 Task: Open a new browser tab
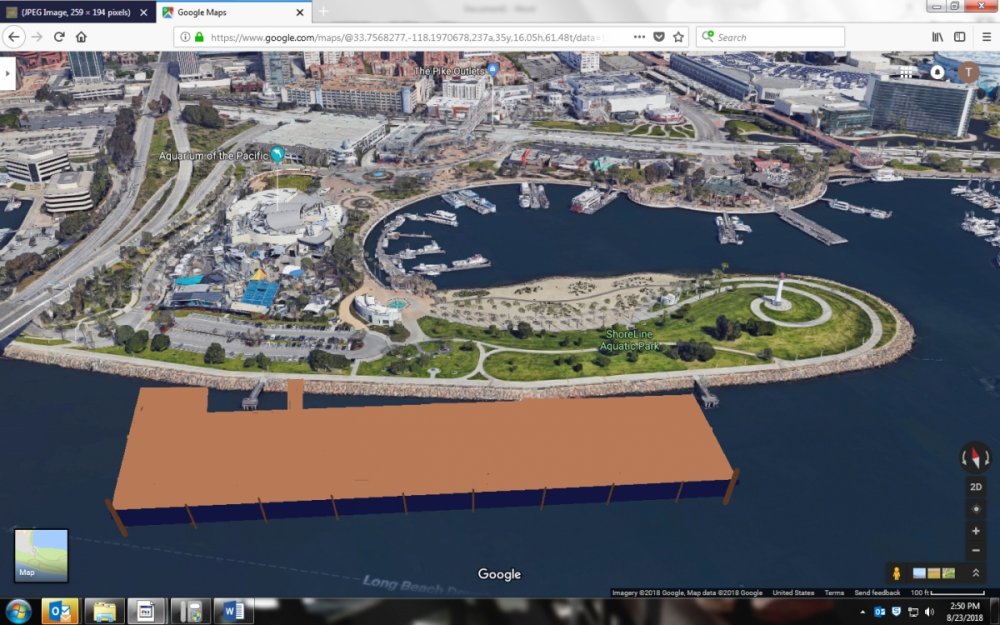tap(323, 12)
